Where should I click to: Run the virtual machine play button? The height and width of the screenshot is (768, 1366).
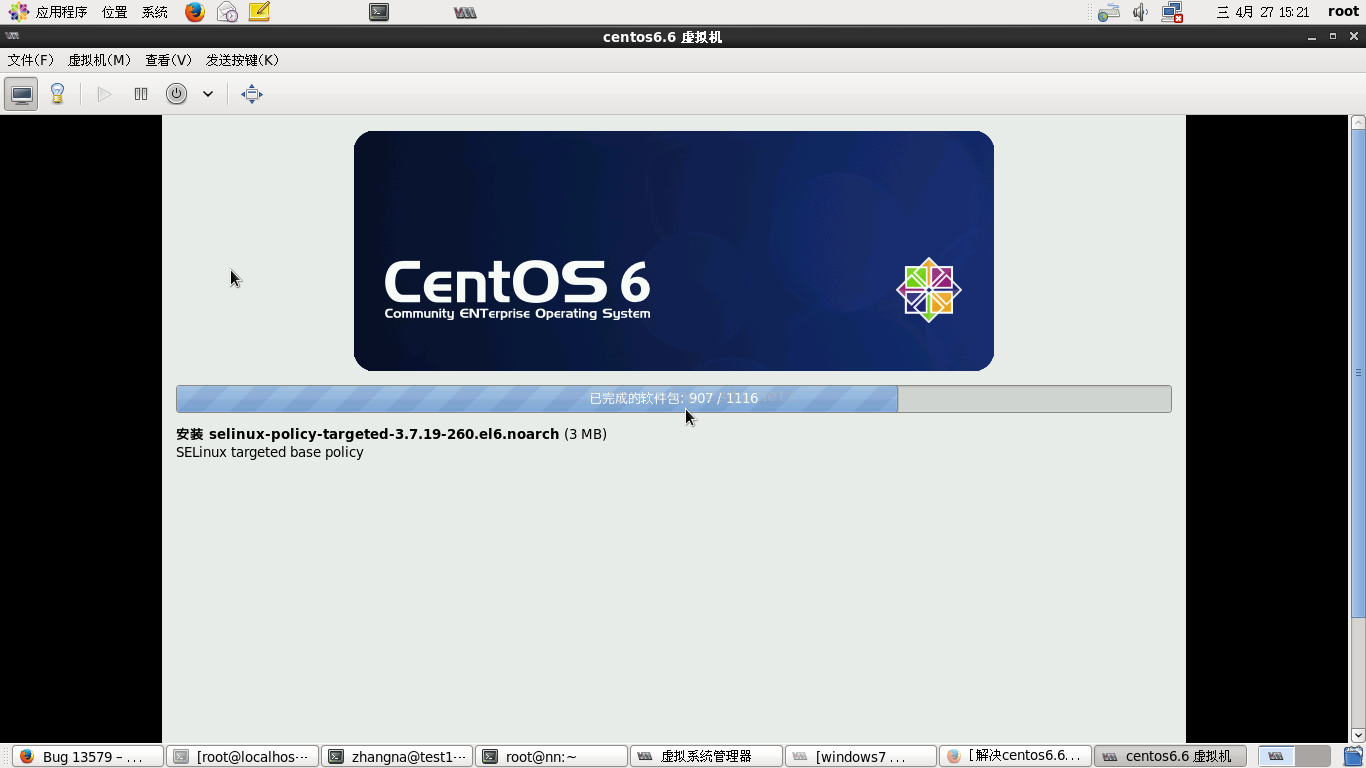click(x=104, y=94)
